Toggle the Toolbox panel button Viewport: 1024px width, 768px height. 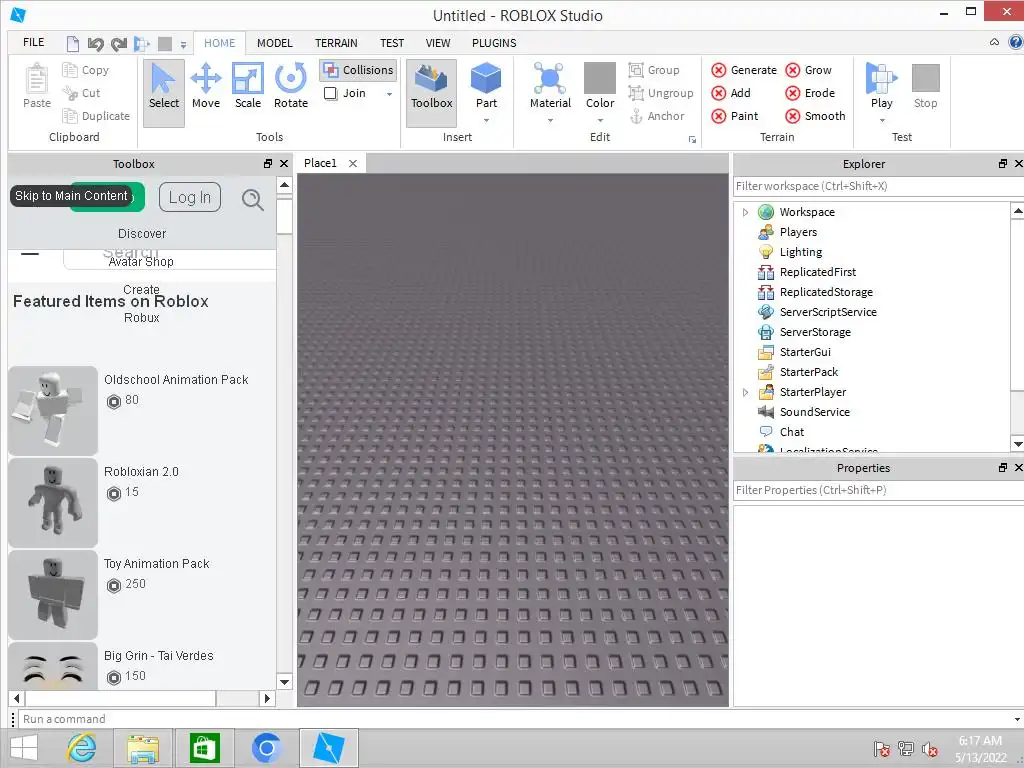pos(432,91)
